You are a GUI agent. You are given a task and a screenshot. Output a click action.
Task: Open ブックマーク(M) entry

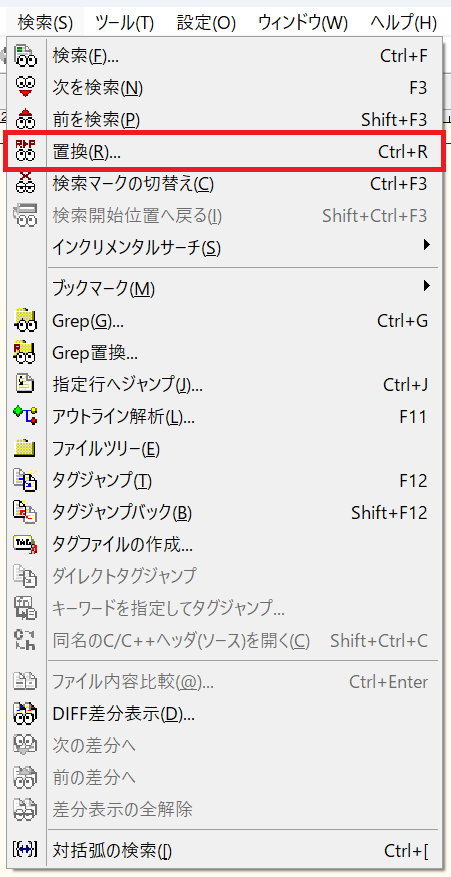(226, 289)
